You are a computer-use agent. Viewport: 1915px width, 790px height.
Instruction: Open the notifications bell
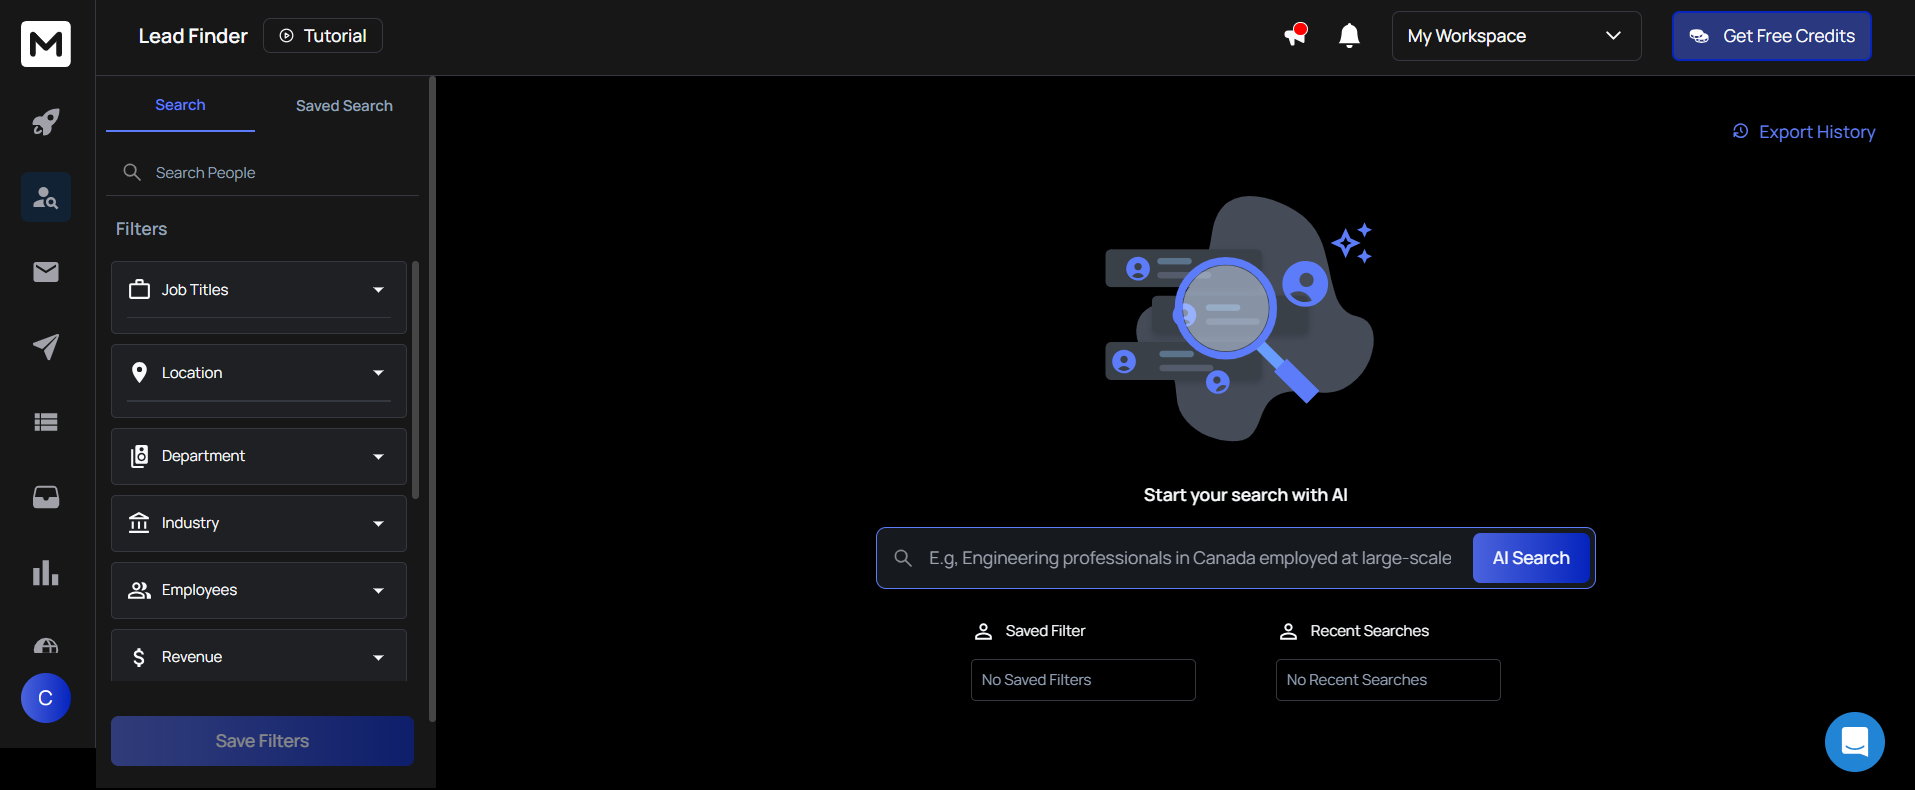tap(1349, 36)
